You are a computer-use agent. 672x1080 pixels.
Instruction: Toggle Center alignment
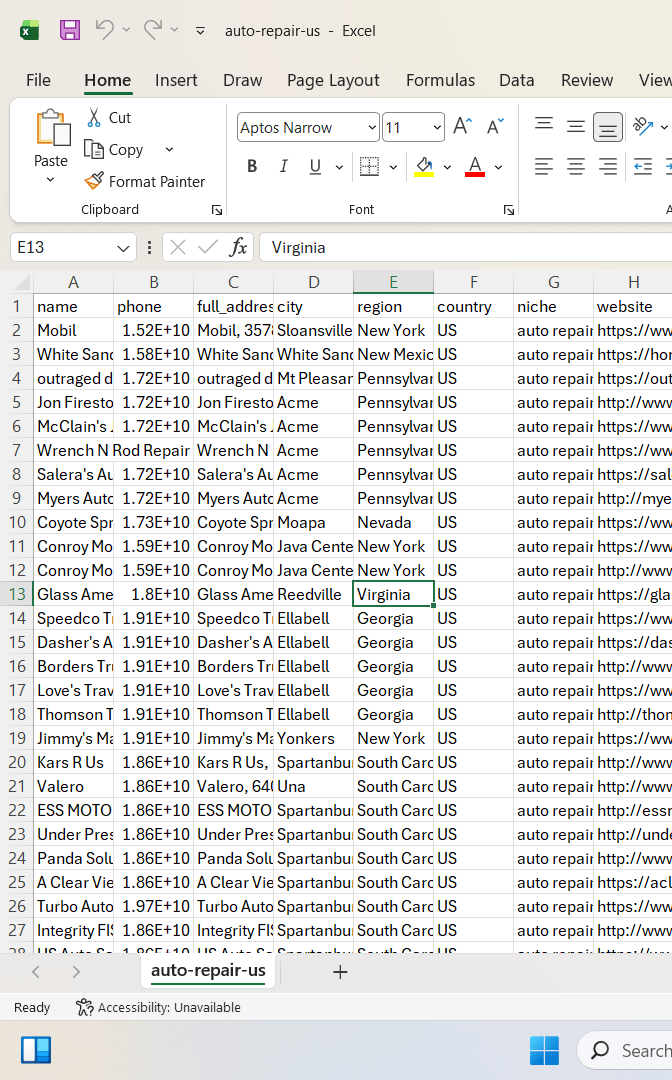(x=576, y=166)
